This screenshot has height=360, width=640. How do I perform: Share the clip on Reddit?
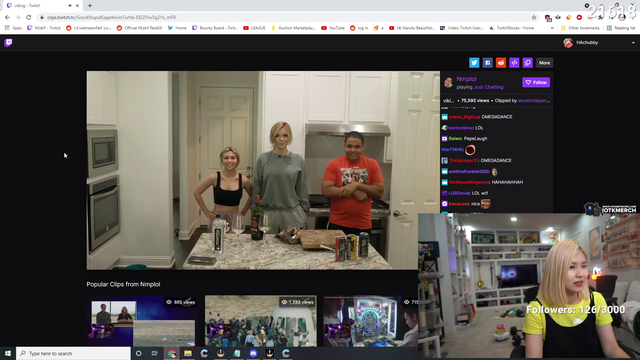click(x=501, y=63)
